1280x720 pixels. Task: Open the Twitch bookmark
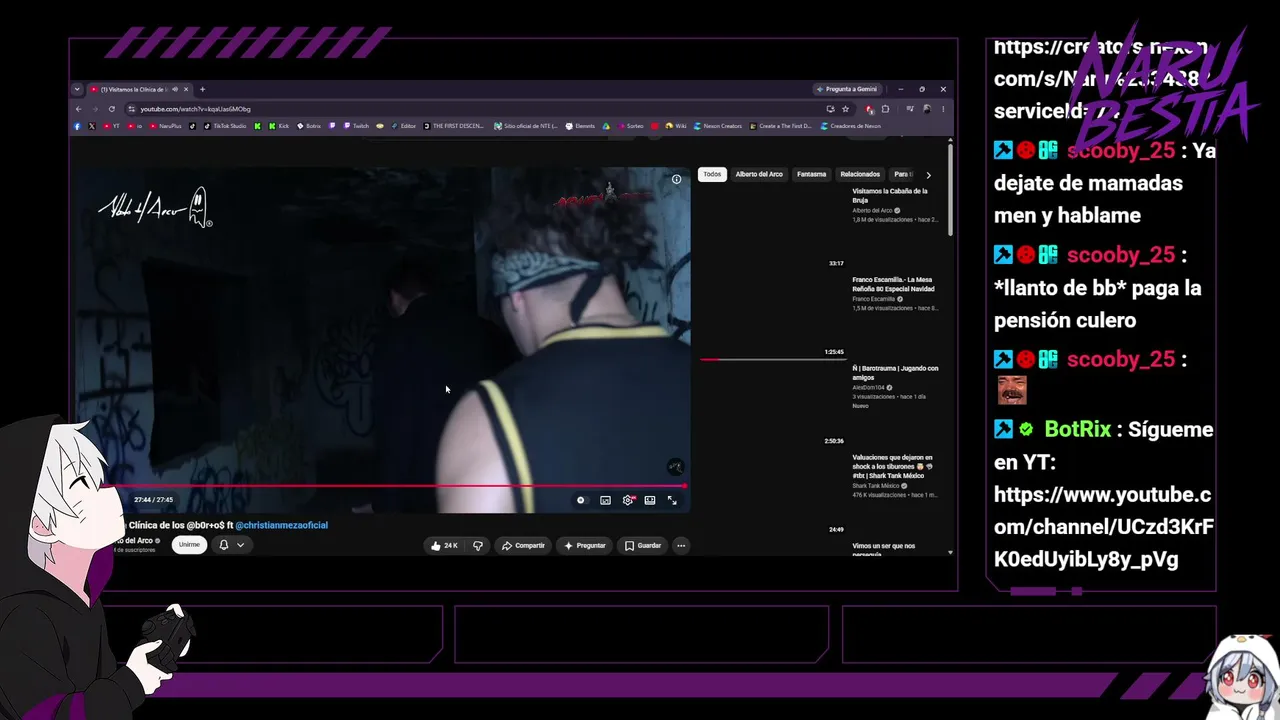click(356, 126)
